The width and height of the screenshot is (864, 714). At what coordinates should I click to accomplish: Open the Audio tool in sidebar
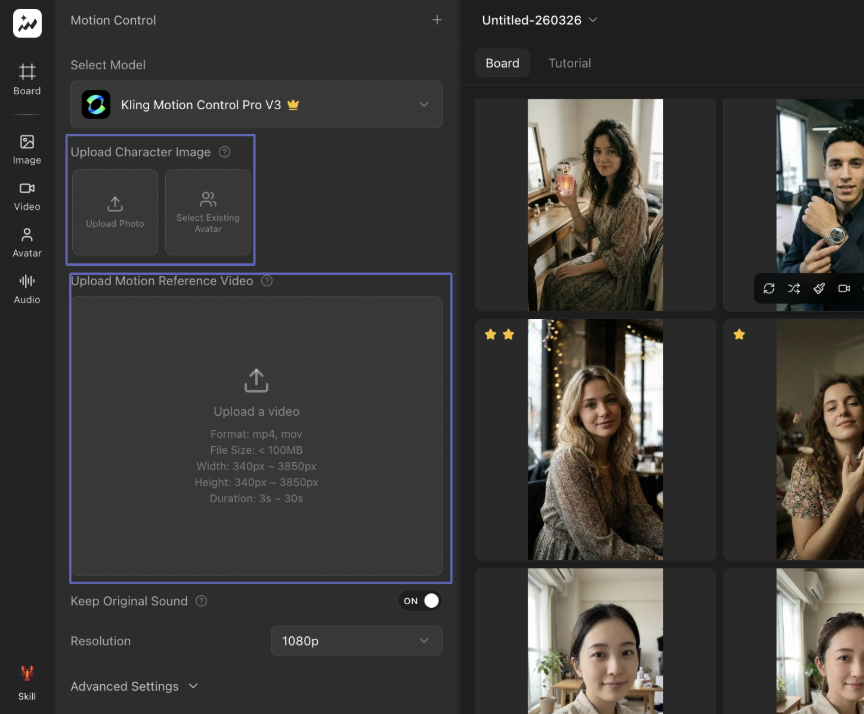(x=27, y=288)
